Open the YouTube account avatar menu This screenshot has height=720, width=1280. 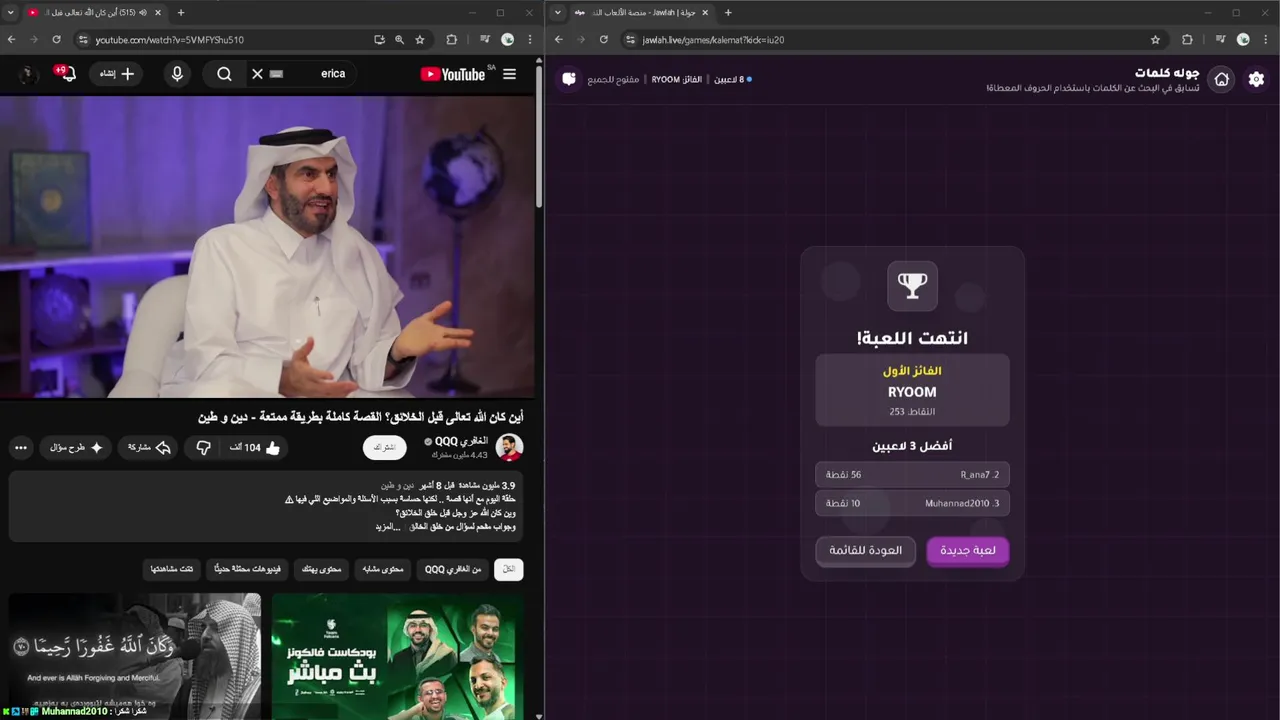click(27, 74)
